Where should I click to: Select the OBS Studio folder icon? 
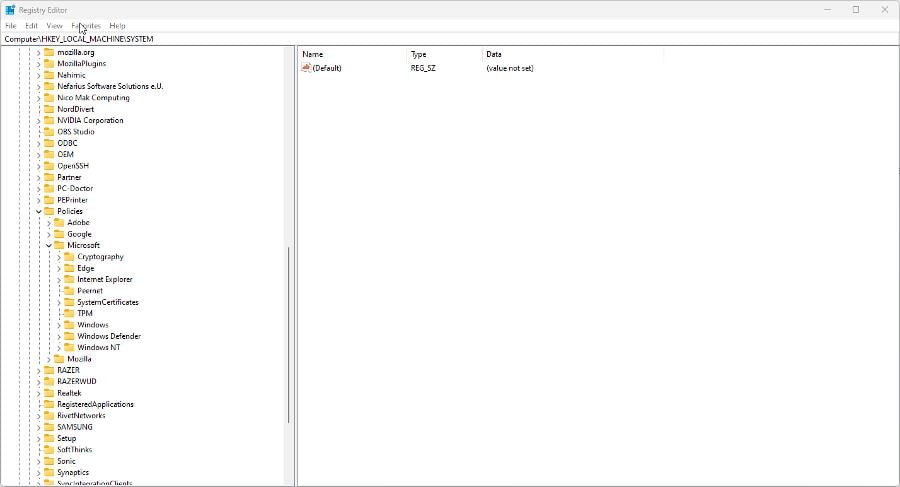(49, 132)
